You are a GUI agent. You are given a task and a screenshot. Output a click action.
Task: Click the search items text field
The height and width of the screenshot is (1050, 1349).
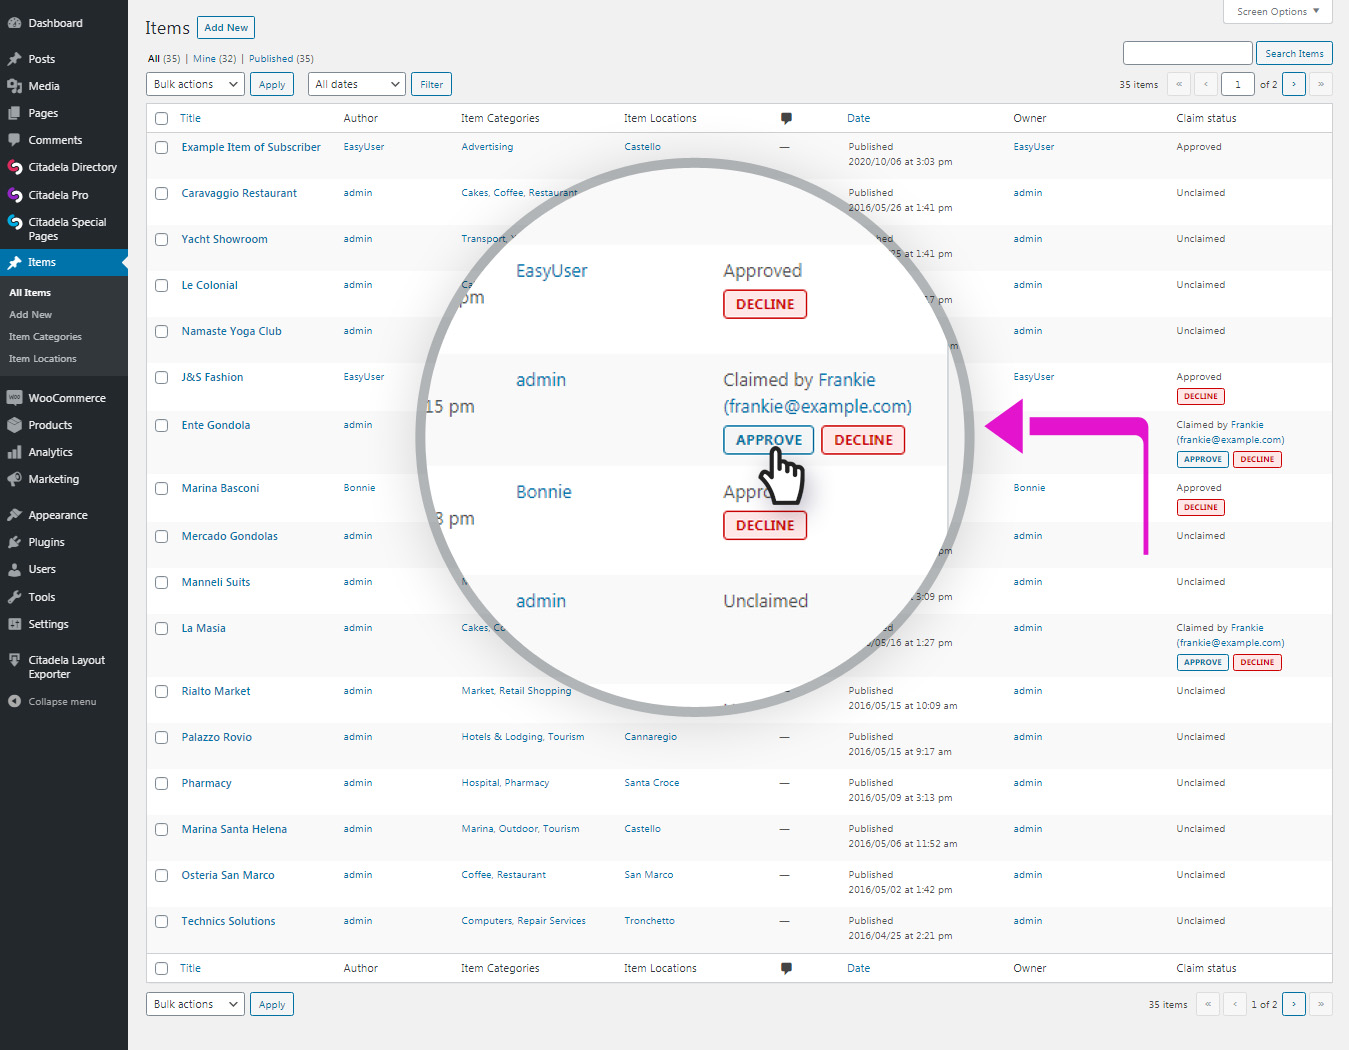[x=1187, y=53]
